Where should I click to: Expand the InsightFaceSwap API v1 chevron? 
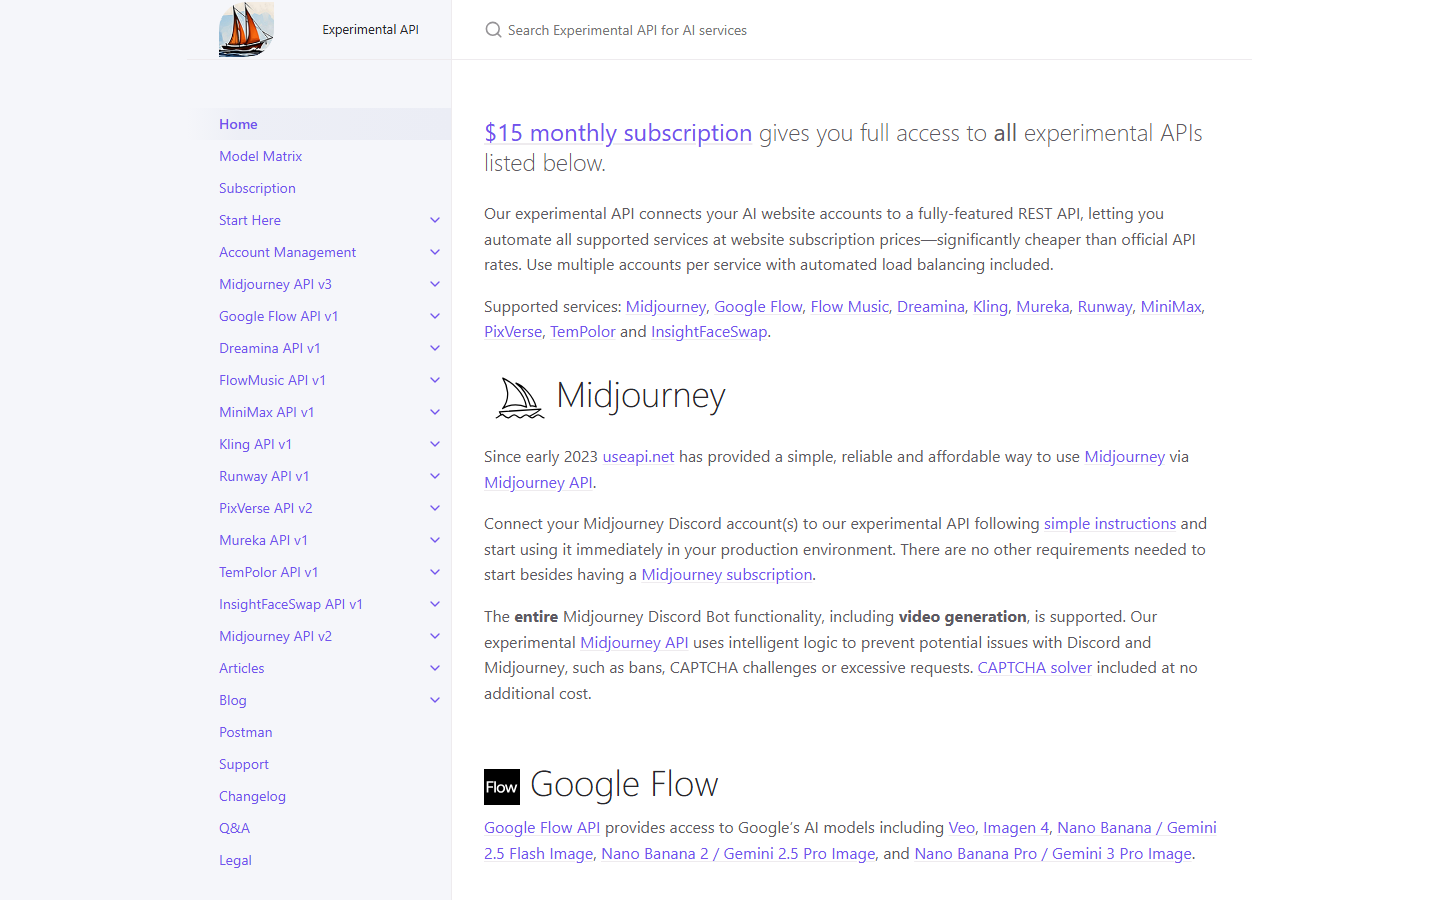pyautogui.click(x=435, y=604)
